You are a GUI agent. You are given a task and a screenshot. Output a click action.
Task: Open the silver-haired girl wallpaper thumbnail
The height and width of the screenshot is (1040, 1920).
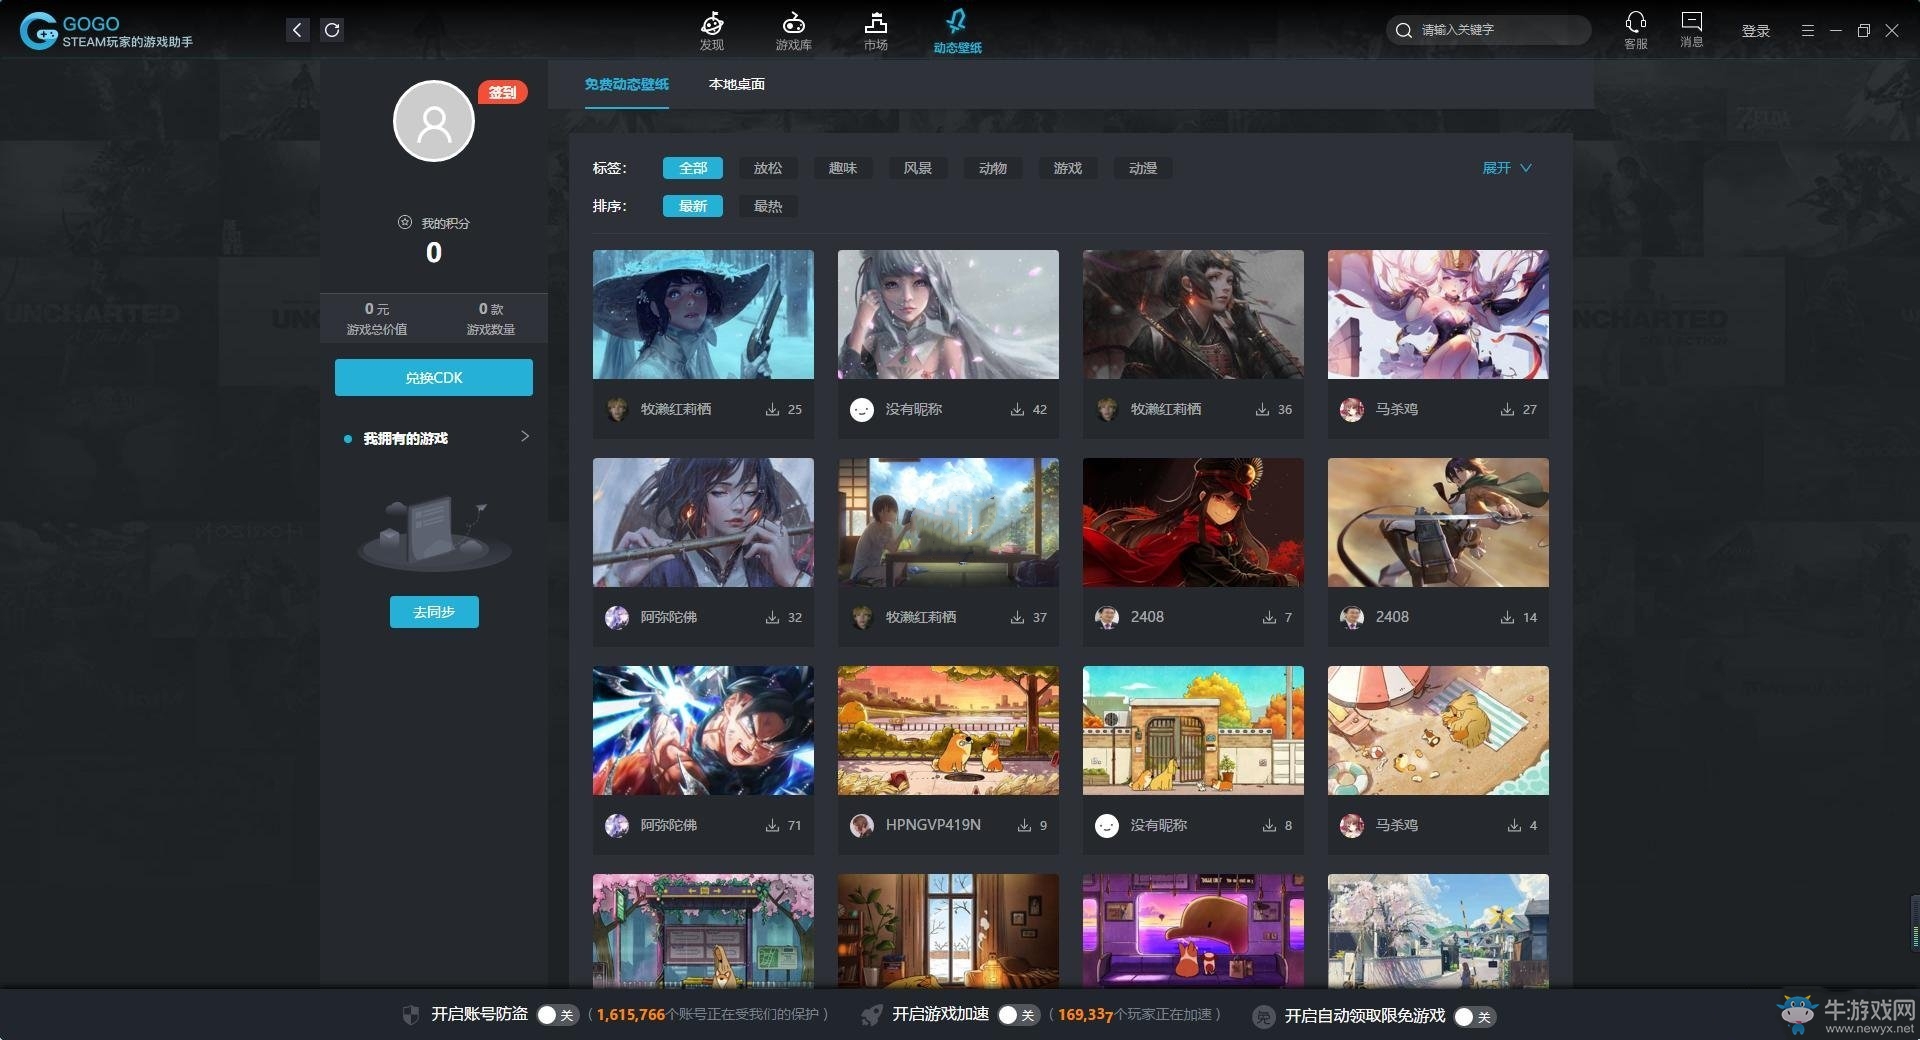point(948,314)
